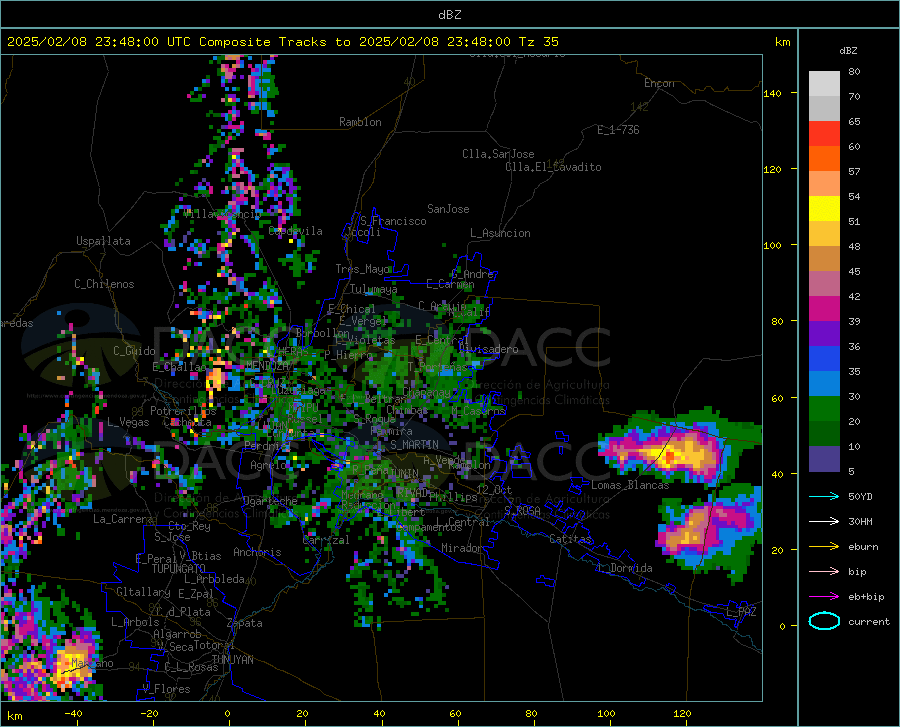This screenshot has height=727, width=900.
Task: Click the 'Tz 35' threshold text
Action: point(538,42)
